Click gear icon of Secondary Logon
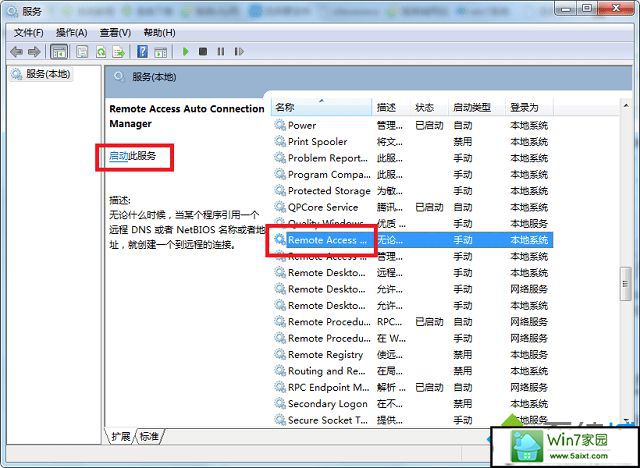Viewport: 640px width, 468px height. click(x=280, y=403)
